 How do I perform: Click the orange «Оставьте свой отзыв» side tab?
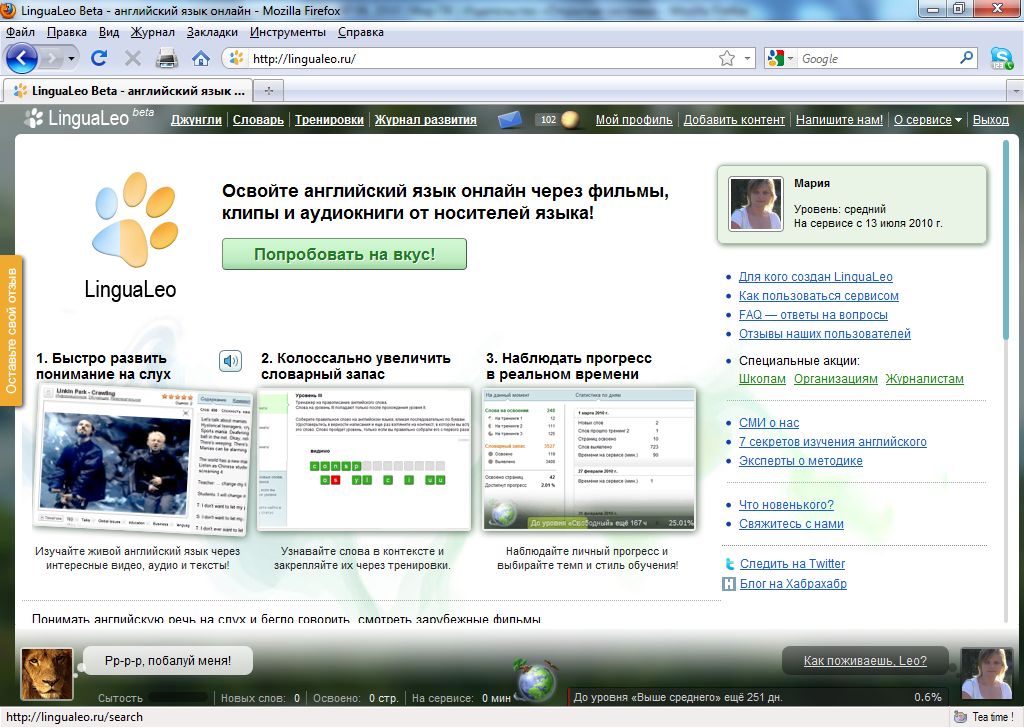[x=12, y=331]
